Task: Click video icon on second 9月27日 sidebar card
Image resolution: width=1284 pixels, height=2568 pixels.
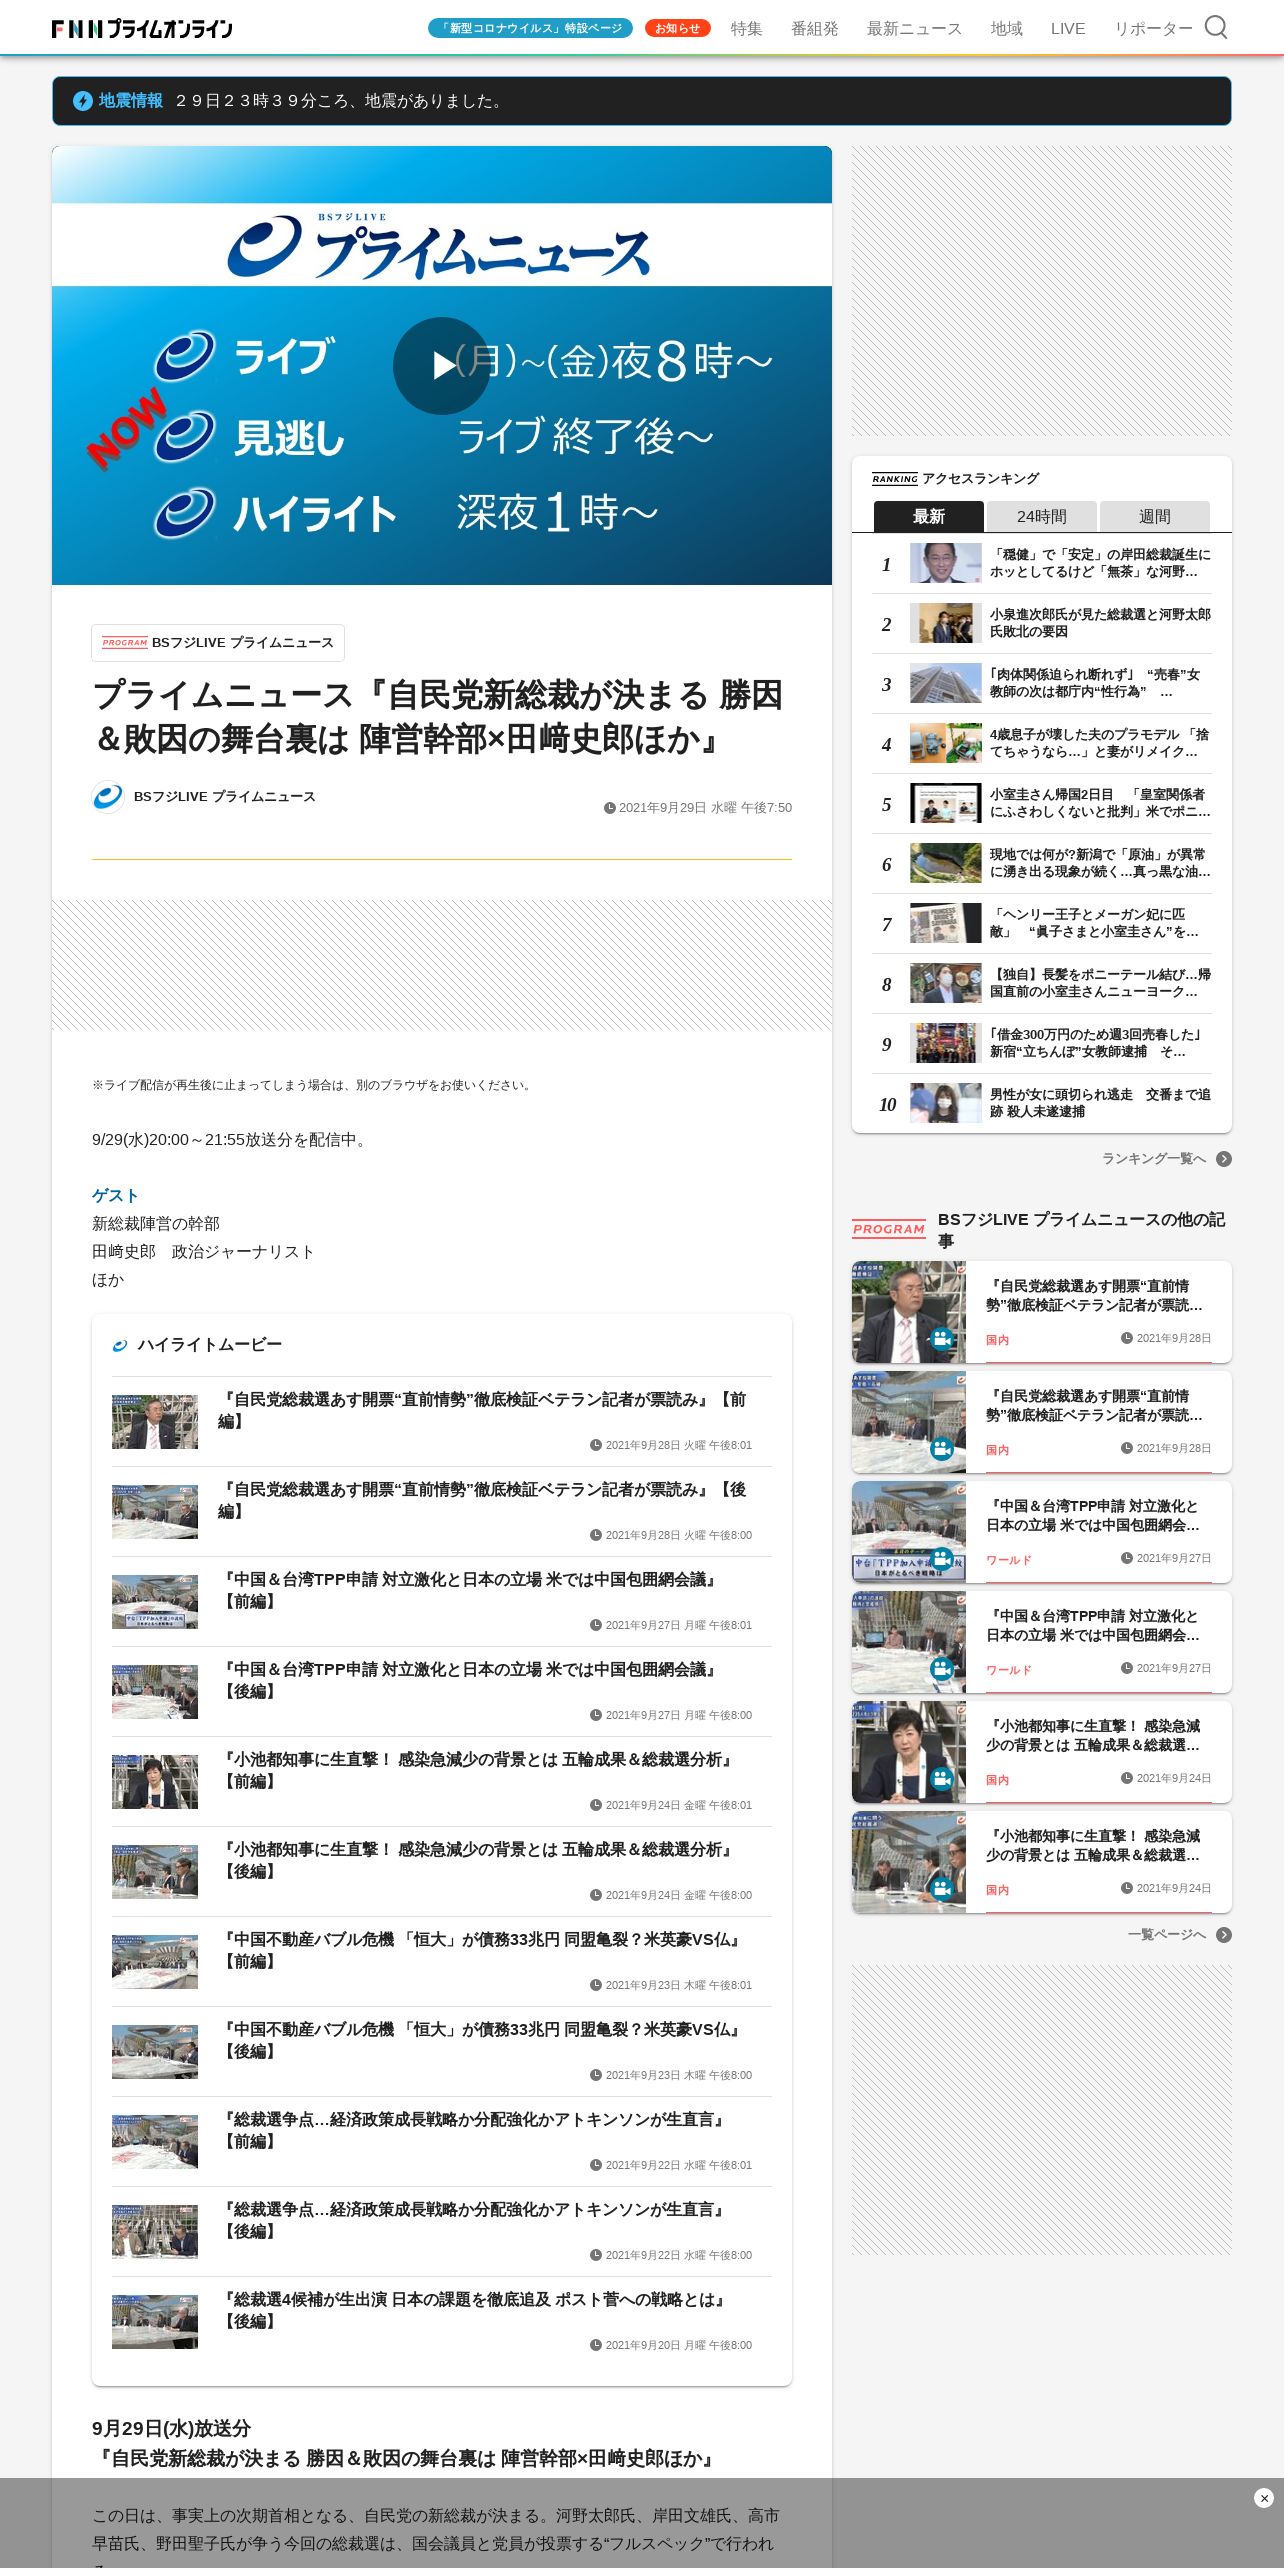Action: 942,1669
